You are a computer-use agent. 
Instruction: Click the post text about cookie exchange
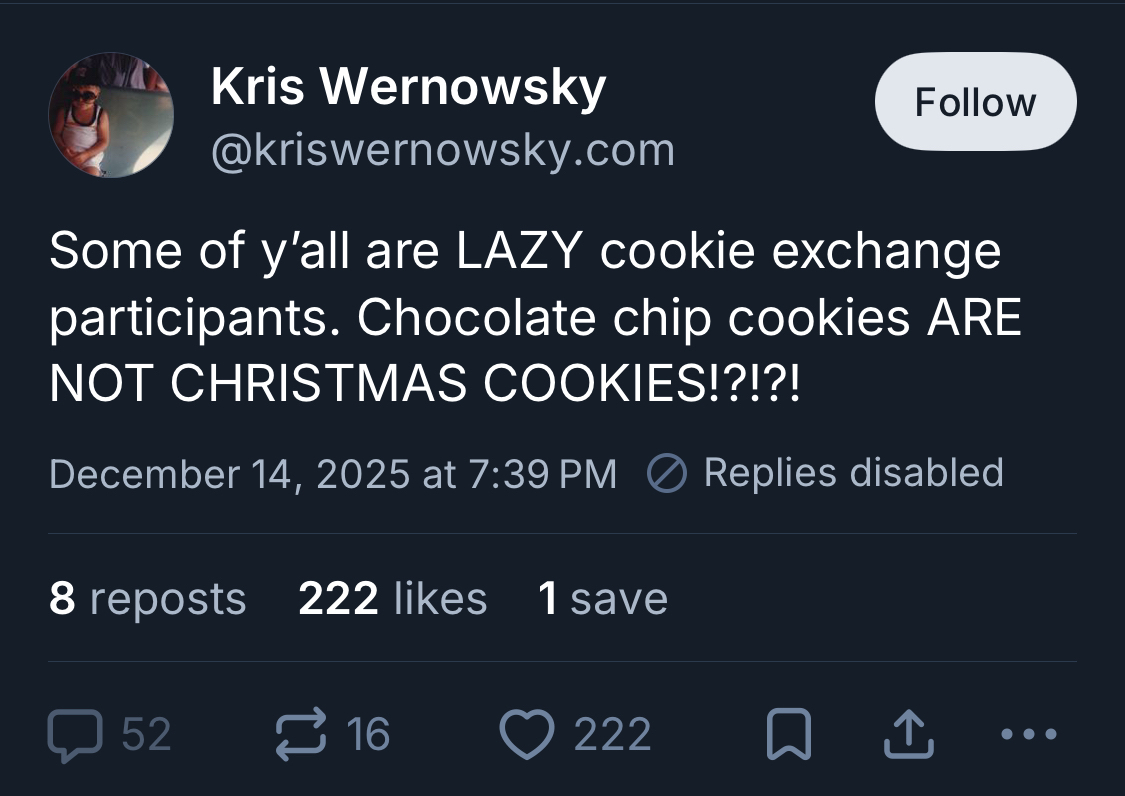(534, 317)
